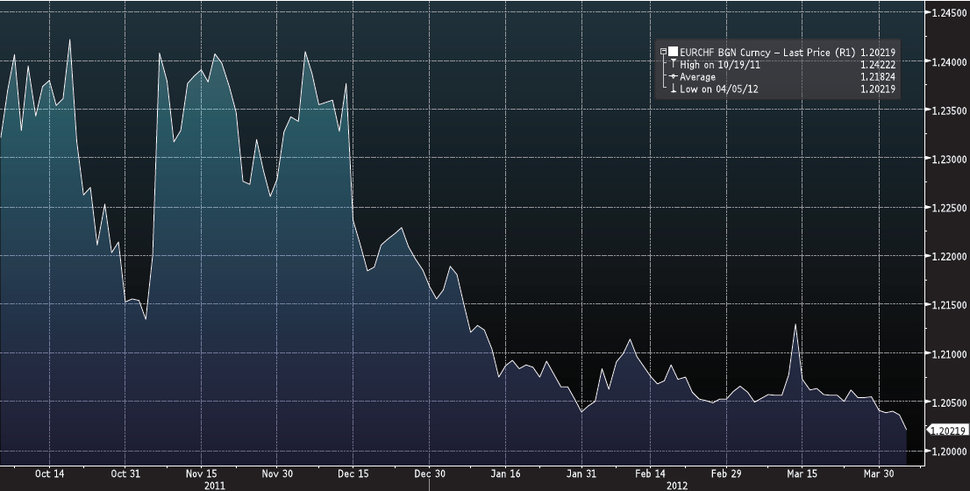Click the 1.21000 y-axis label
Screen dimensions: 970x491
(949, 354)
